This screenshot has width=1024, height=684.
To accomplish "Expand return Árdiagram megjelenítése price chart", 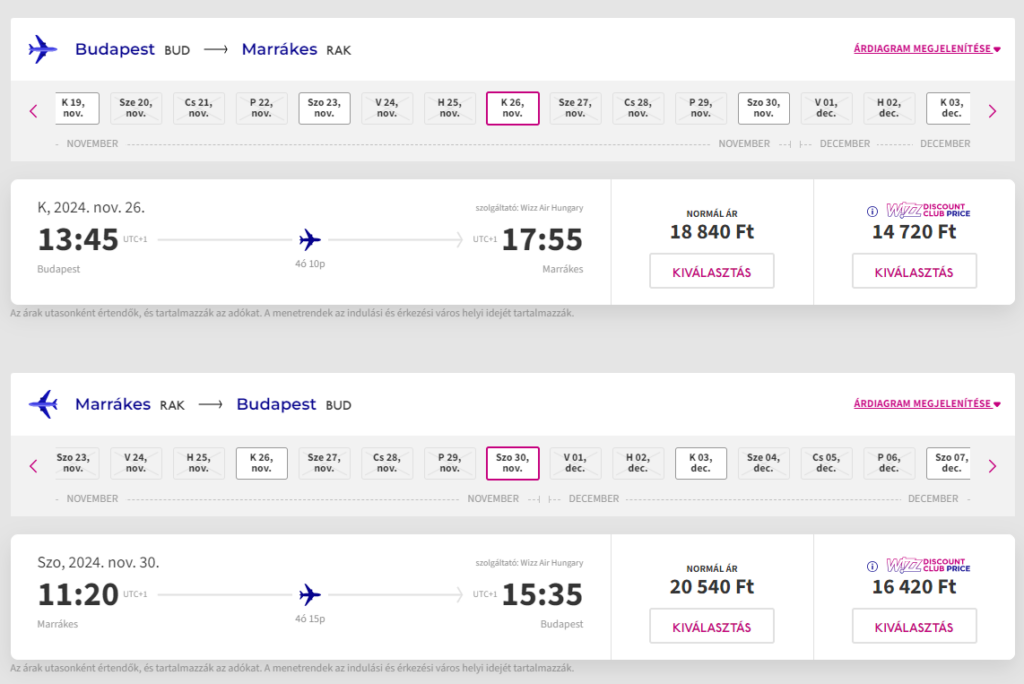I will click(x=927, y=404).
